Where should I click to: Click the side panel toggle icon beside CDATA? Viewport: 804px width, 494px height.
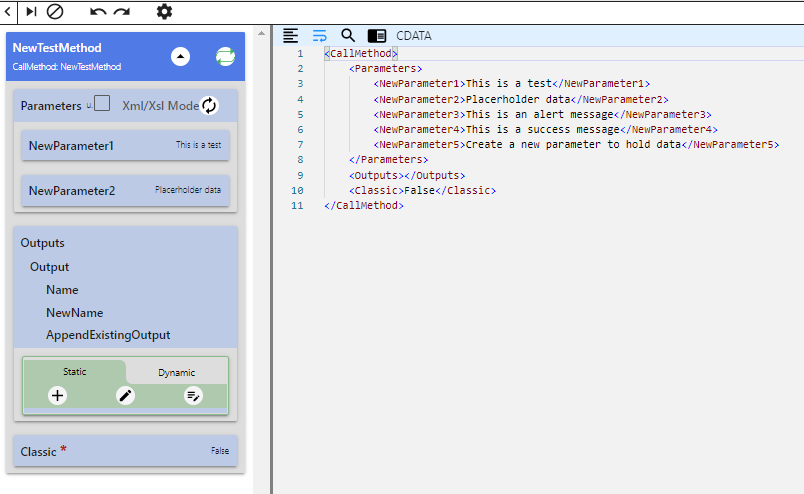coord(377,35)
